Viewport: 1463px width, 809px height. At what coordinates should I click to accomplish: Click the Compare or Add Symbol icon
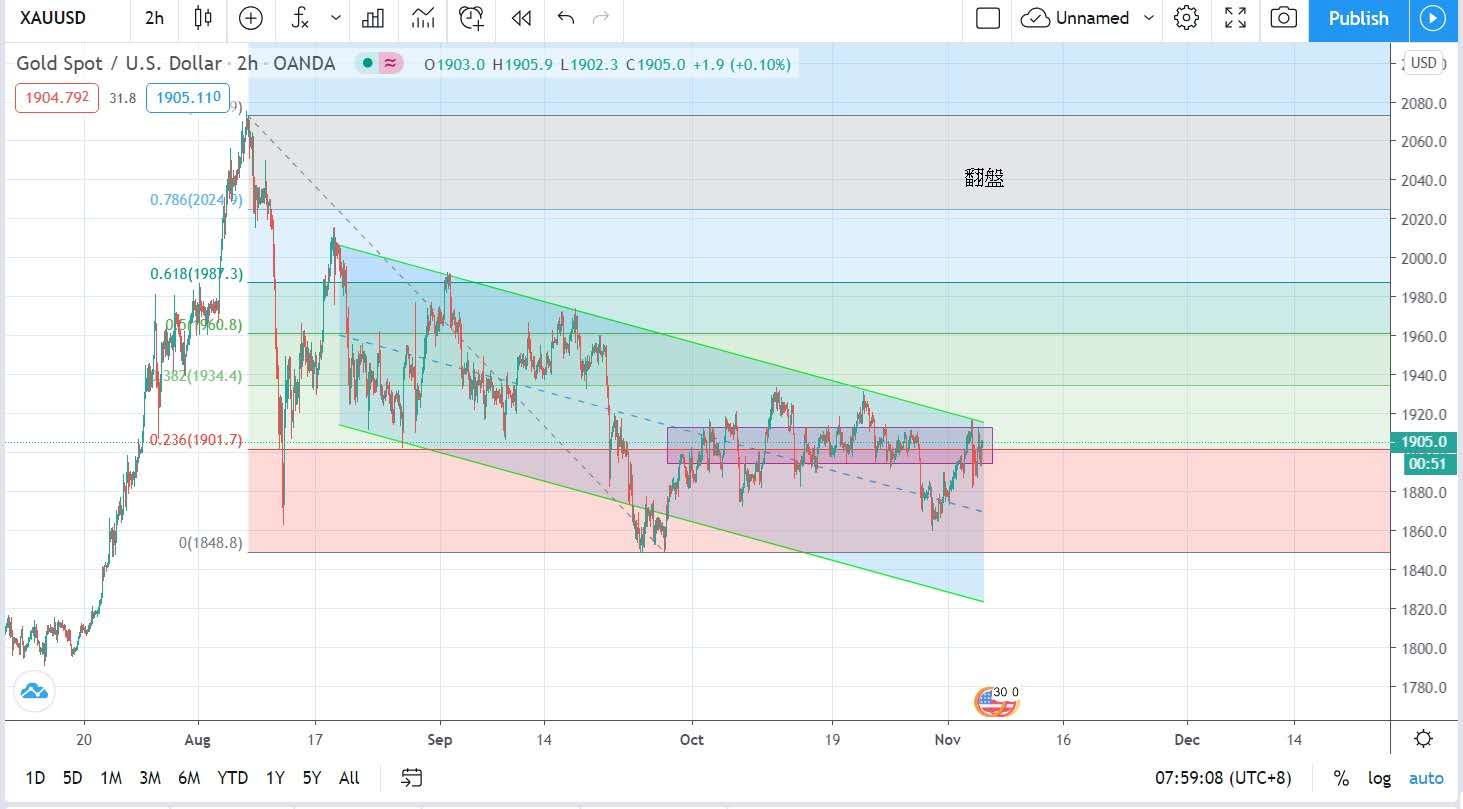point(250,18)
